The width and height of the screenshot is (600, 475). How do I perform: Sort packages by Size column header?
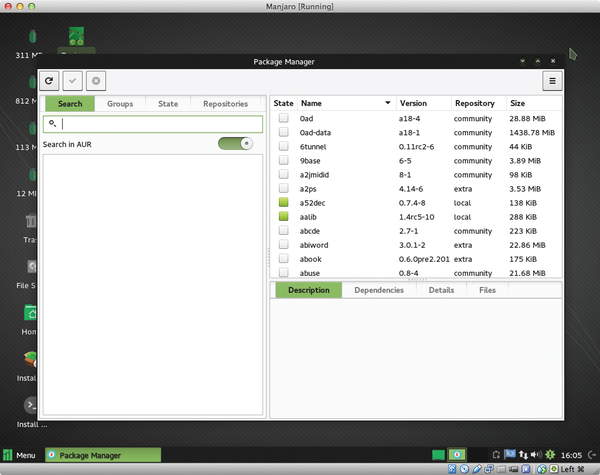click(534, 103)
